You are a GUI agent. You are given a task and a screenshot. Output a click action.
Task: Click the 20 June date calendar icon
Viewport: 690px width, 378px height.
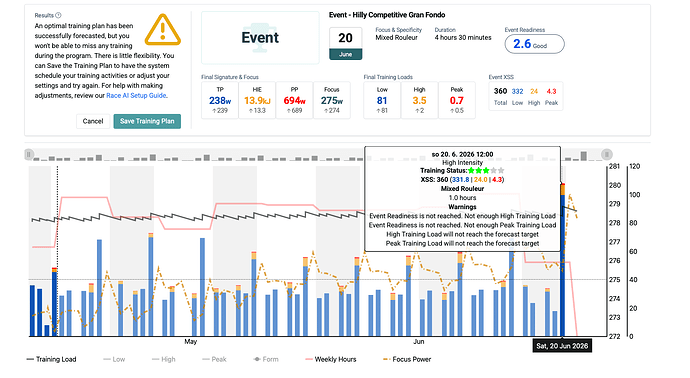click(x=345, y=43)
